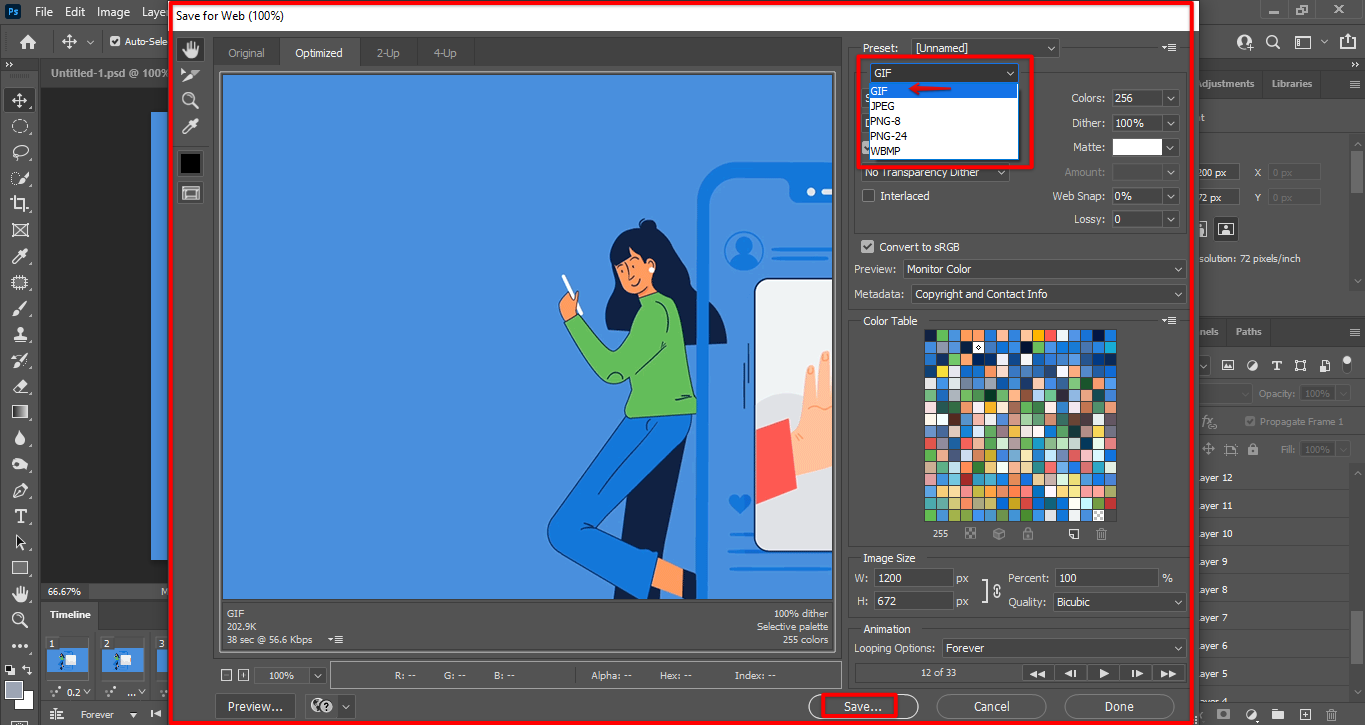Select the Hand tool in Save for Web
Viewport: 1365px width, 725px height.
[x=190, y=50]
